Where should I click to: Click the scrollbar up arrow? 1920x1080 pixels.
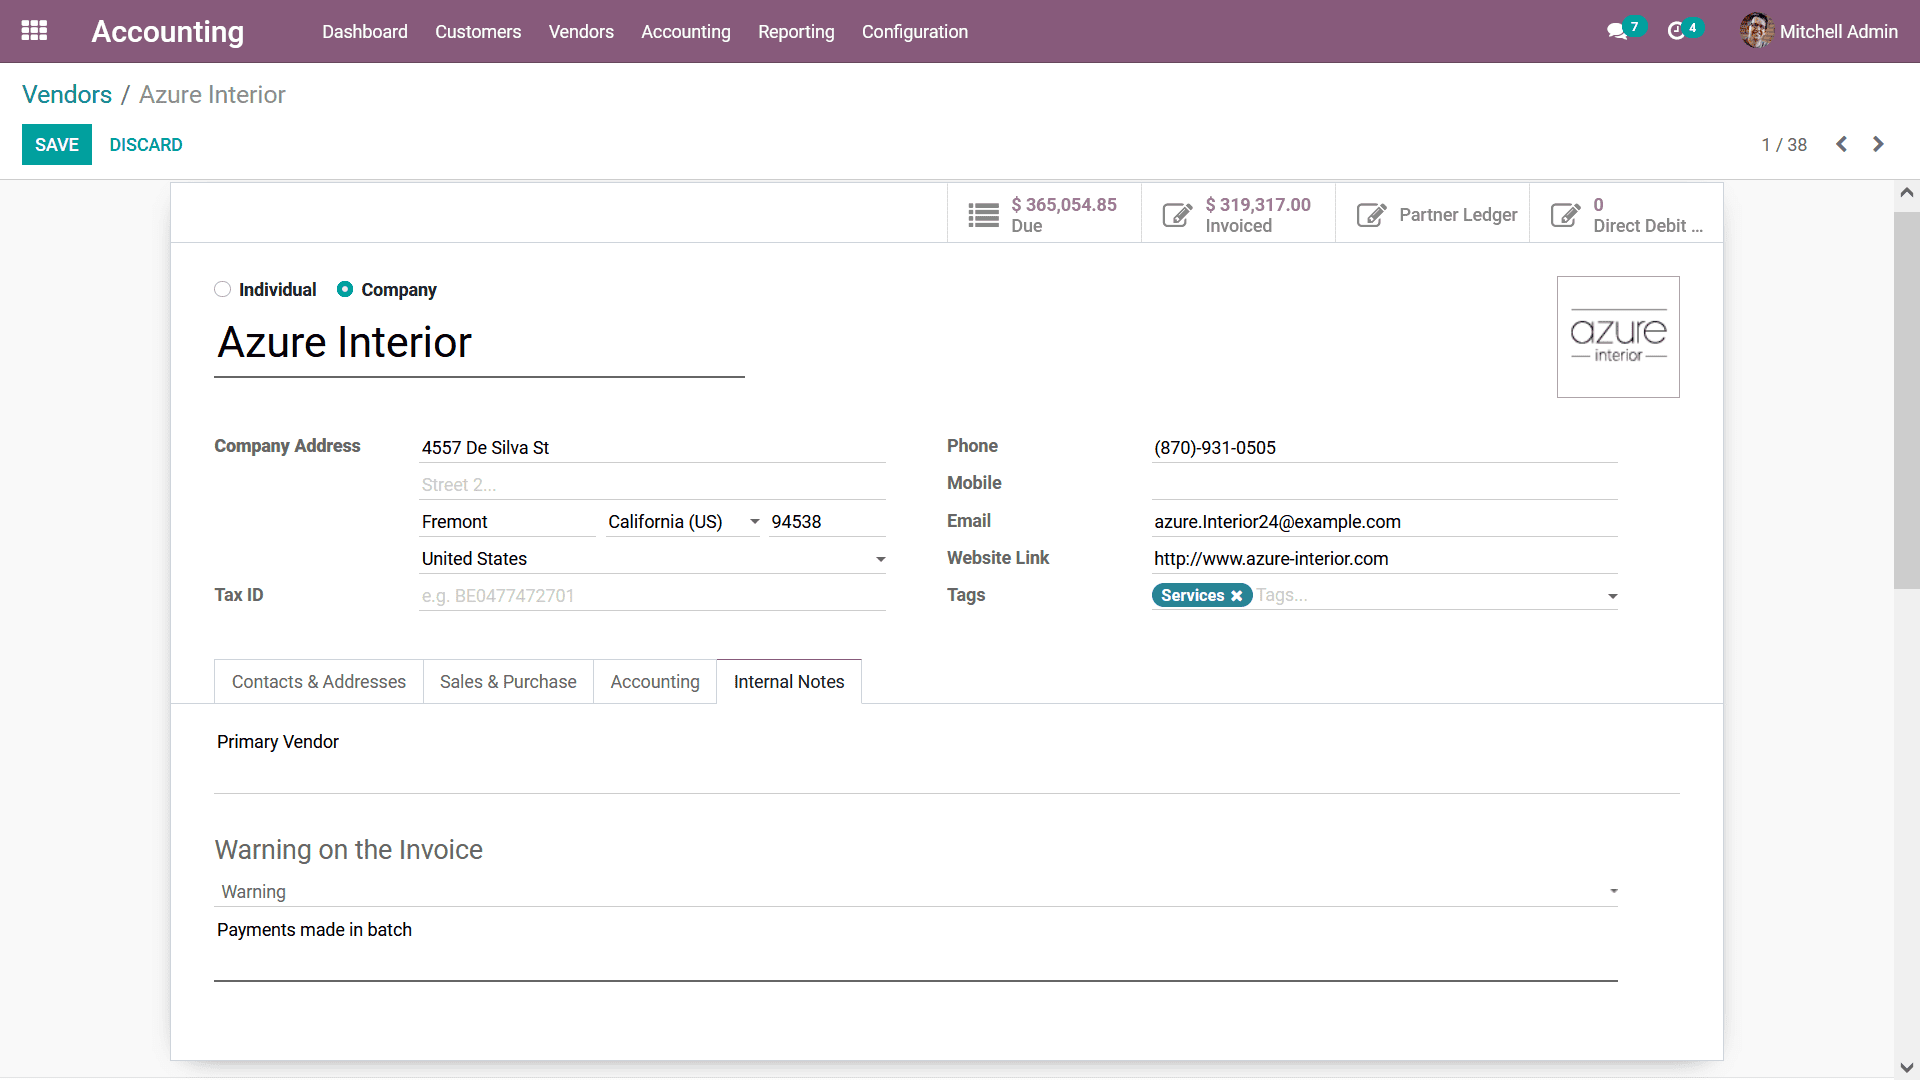point(1907,193)
